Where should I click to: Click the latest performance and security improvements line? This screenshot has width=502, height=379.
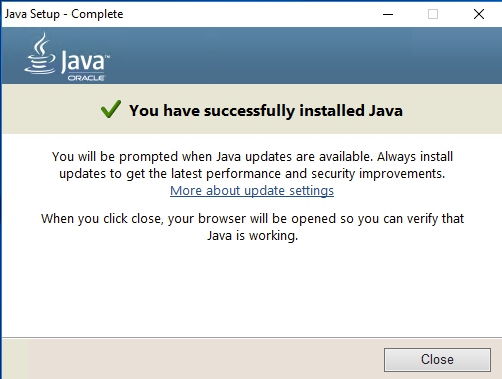click(252, 174)
